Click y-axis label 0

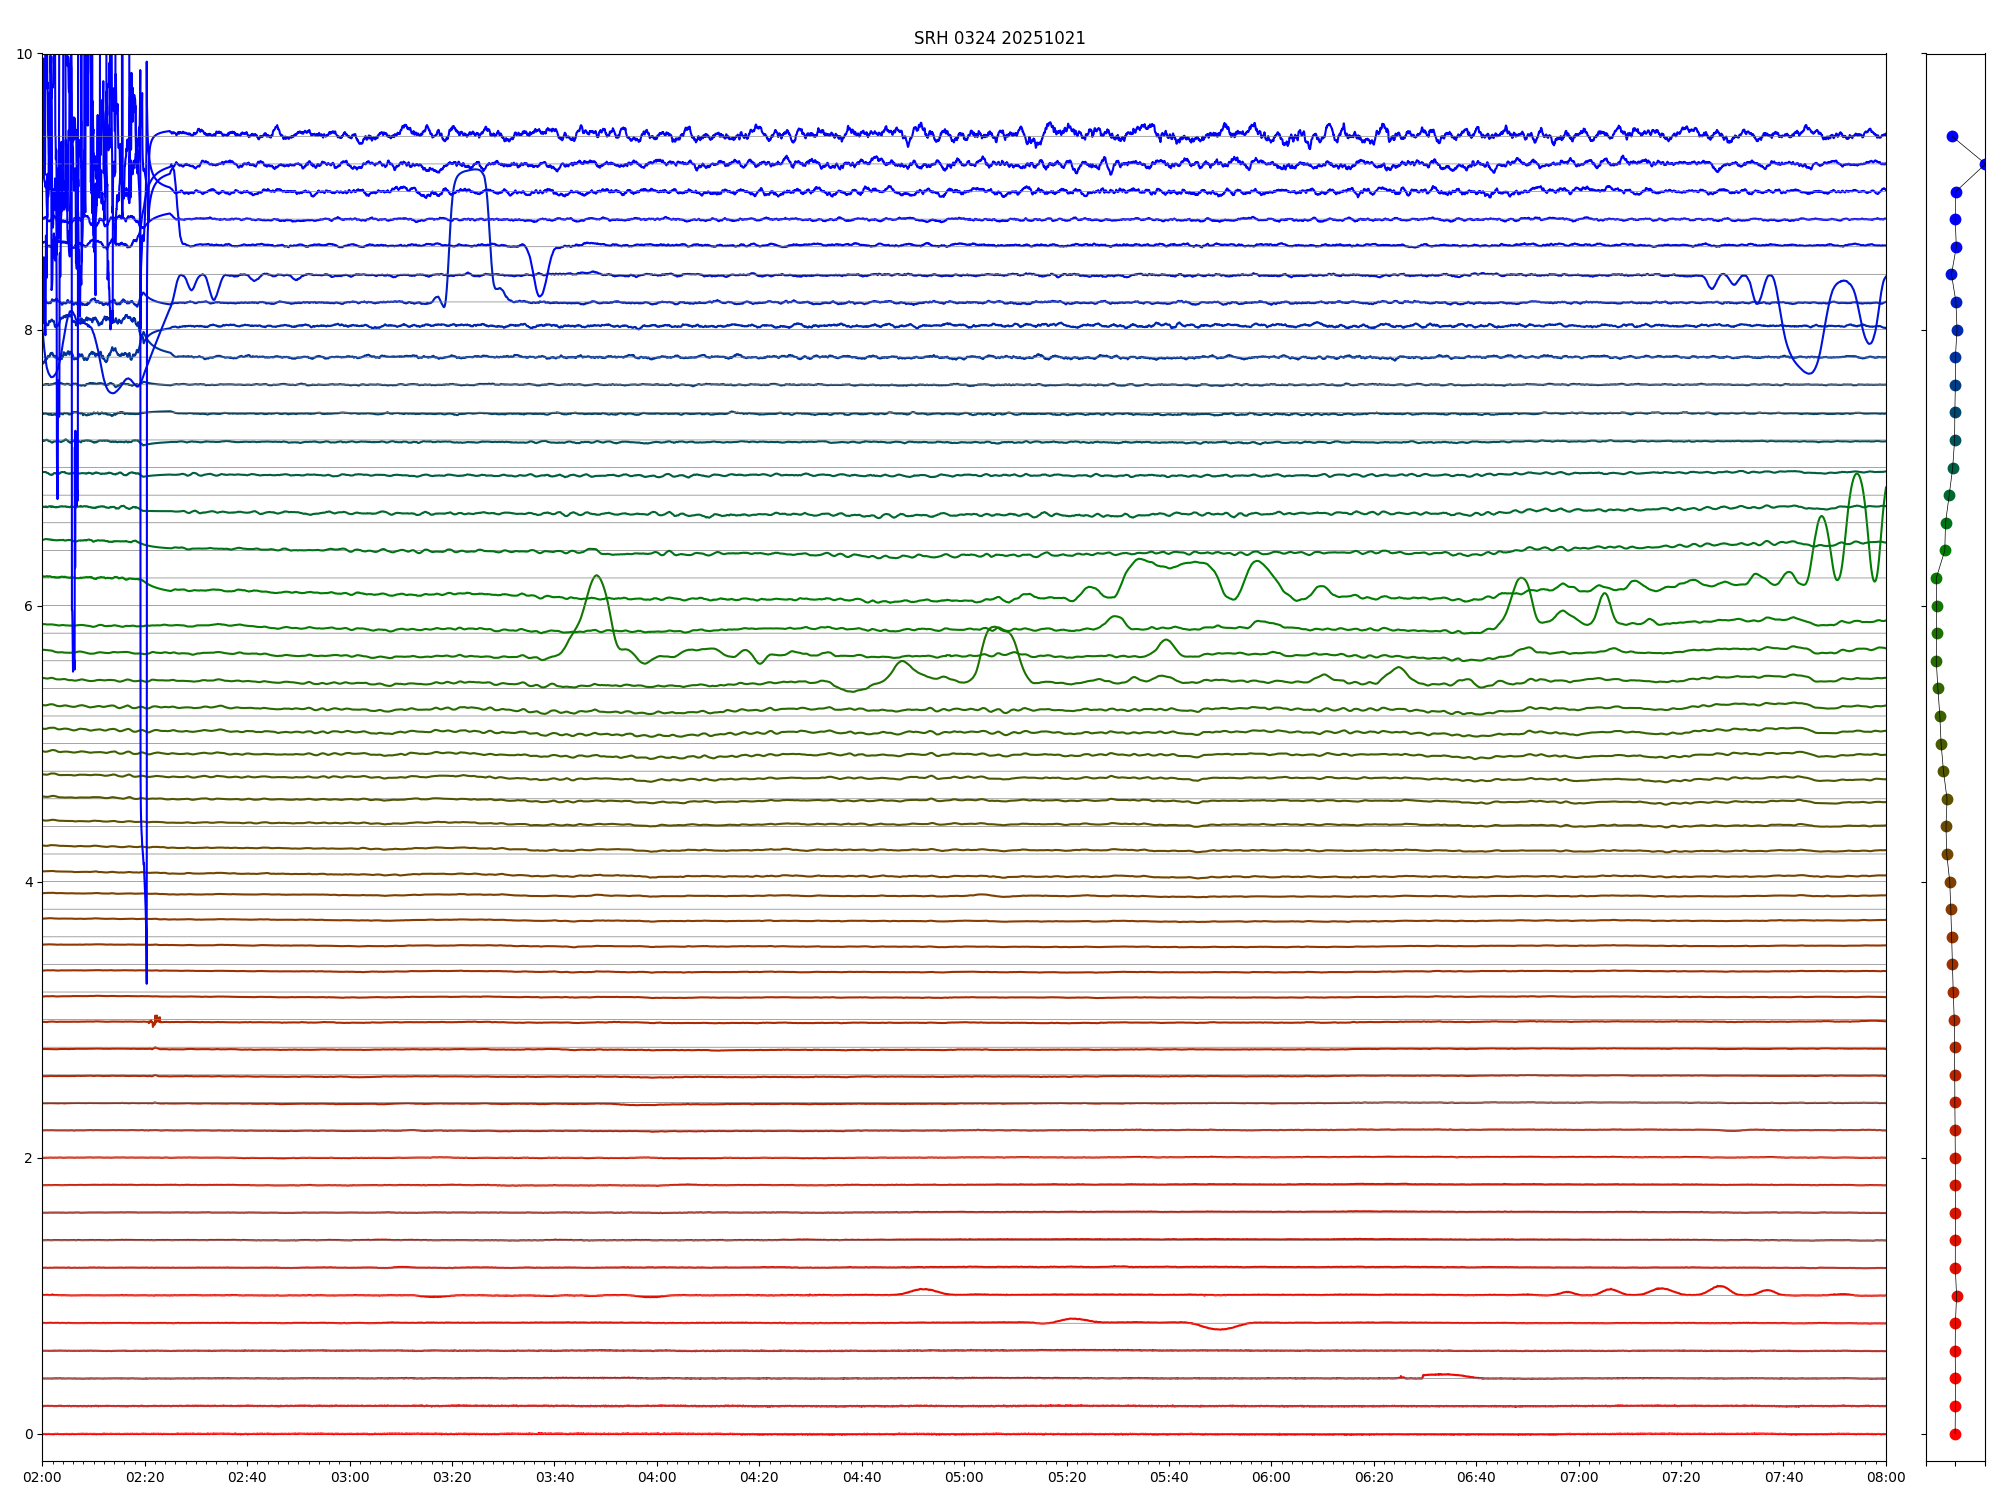tap(28, 1434)
